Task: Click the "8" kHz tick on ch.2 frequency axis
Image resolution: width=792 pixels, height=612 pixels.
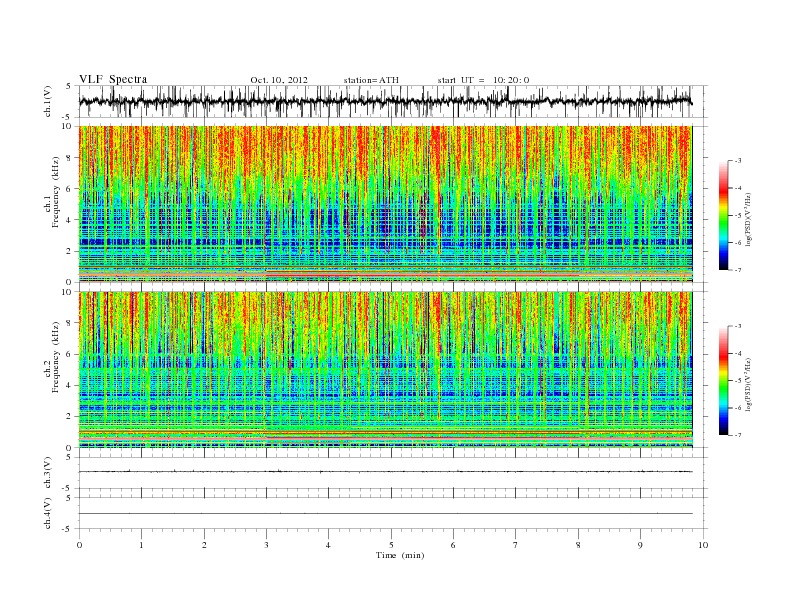Action: pos(70,323)
